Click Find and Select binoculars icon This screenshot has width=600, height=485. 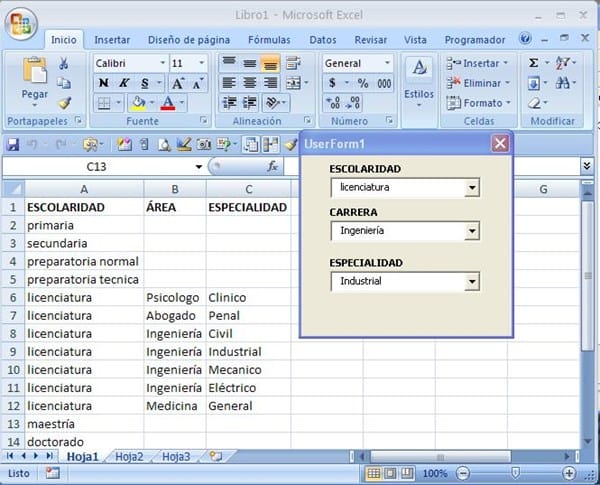pos(562,83)
